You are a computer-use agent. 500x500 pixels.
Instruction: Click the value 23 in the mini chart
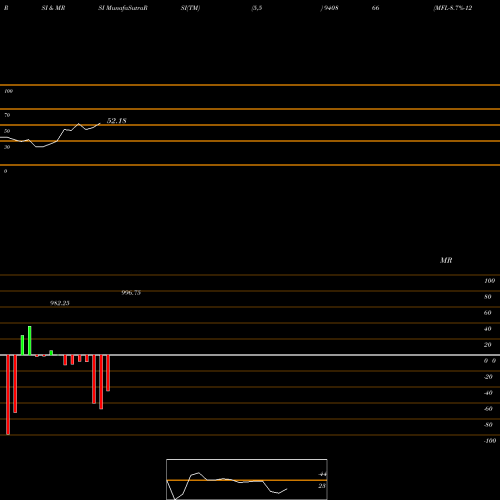322,486
